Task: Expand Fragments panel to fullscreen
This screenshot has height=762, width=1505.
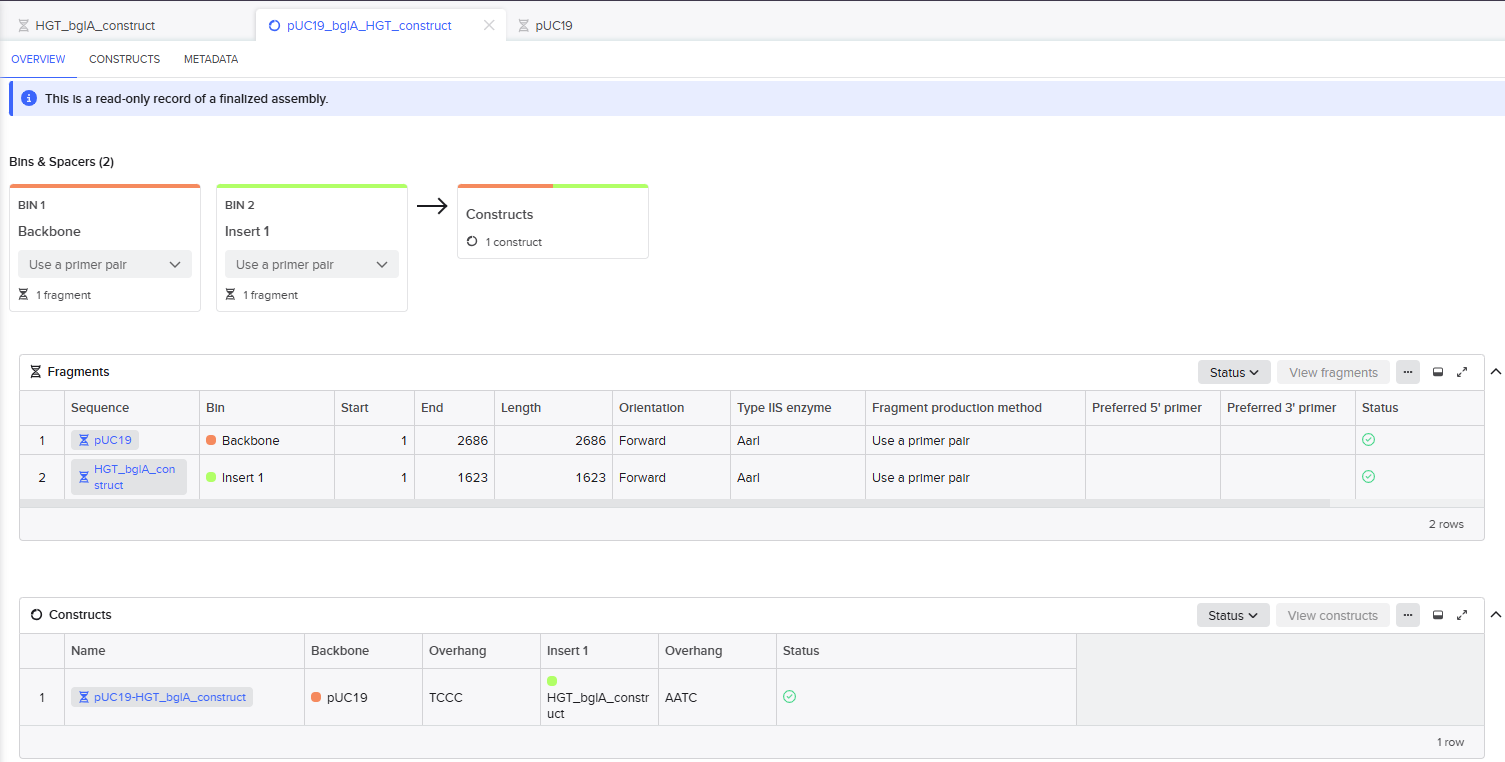Action: tap(1462, 372)
